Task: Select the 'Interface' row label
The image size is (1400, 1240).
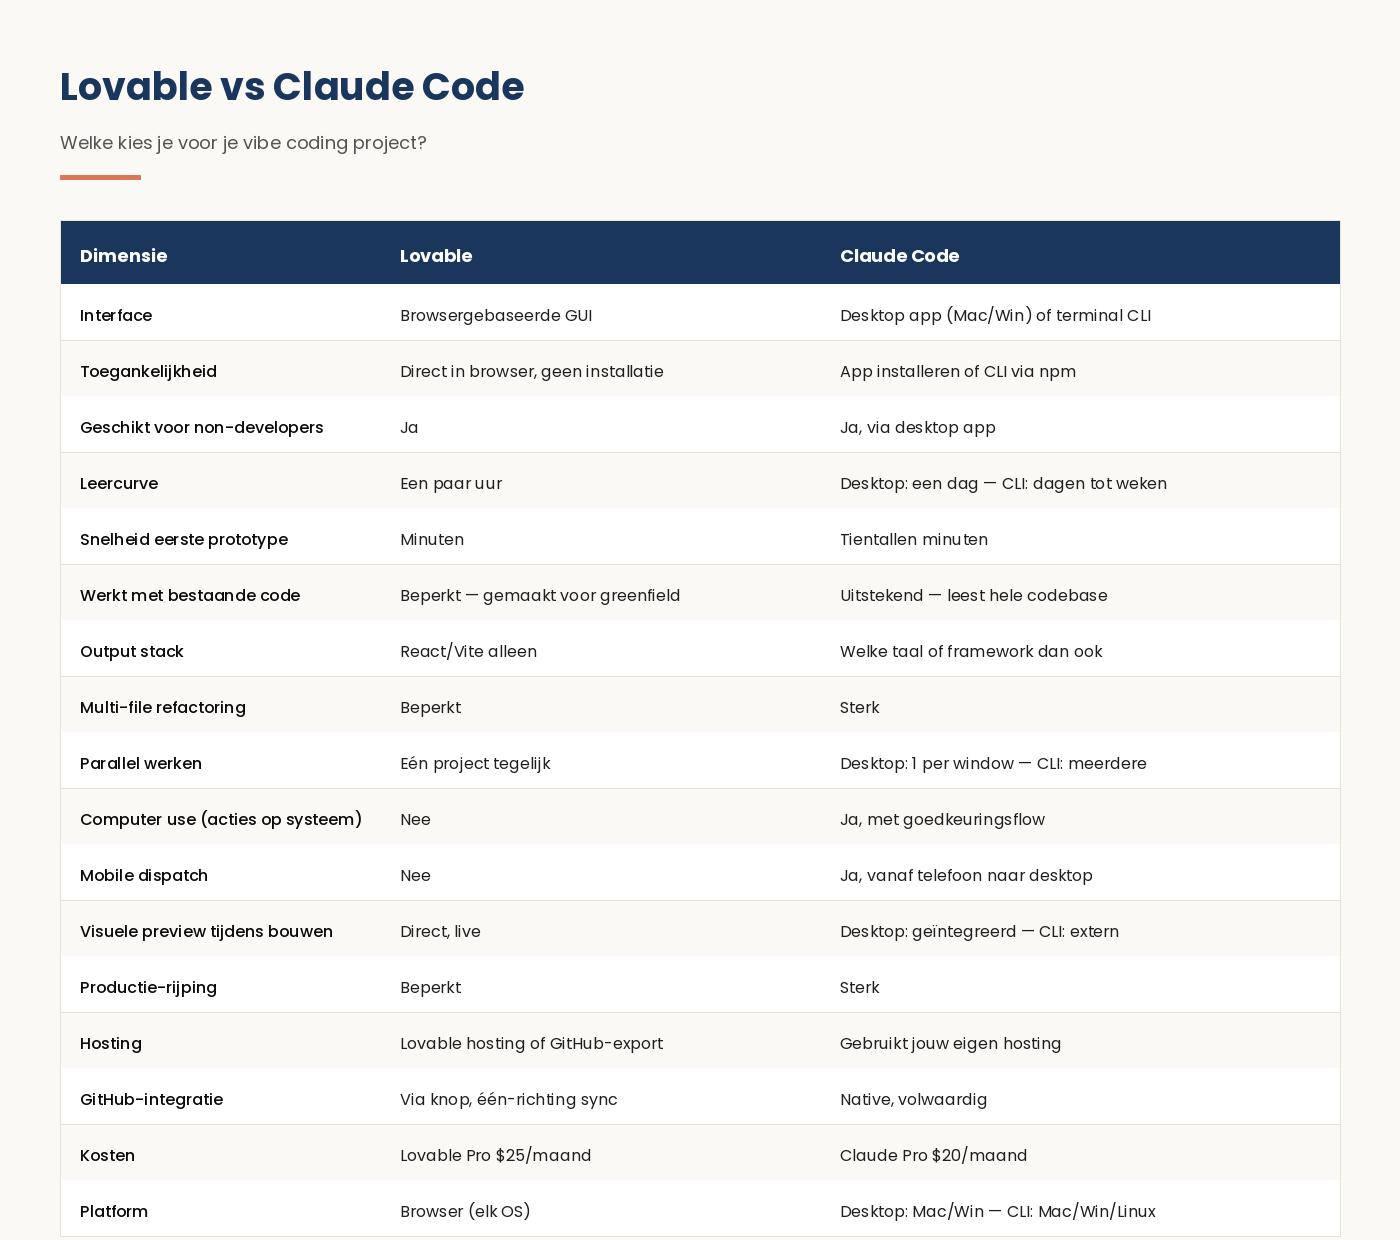Action: [116, 316]
